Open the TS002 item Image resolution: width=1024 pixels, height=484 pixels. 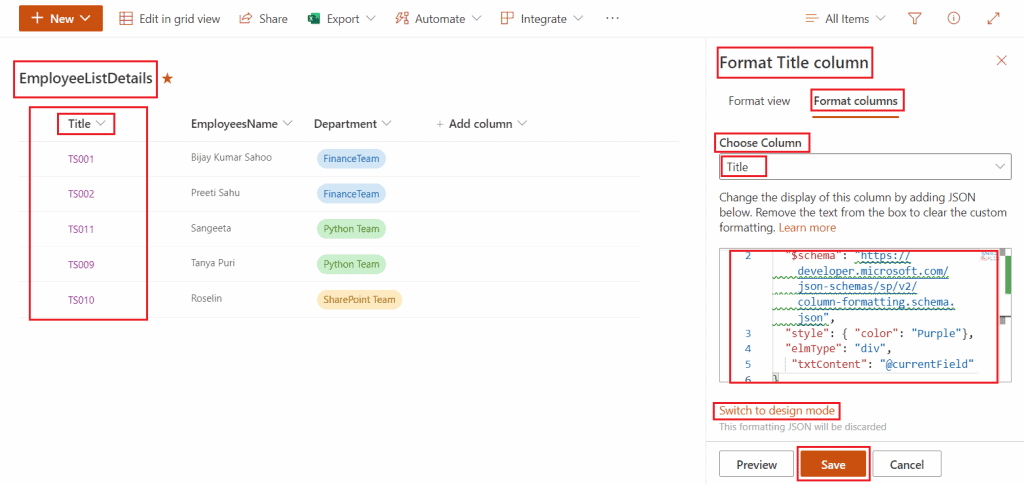tap(81, 194)
